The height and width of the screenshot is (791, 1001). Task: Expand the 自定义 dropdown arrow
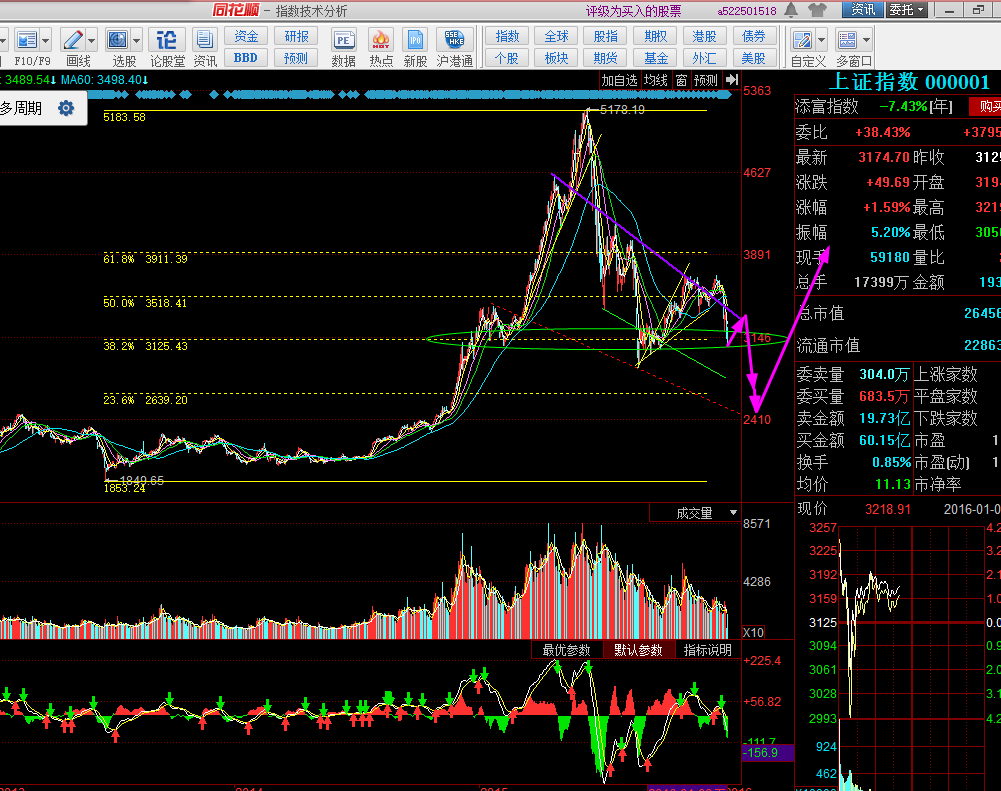click(821, 40)
